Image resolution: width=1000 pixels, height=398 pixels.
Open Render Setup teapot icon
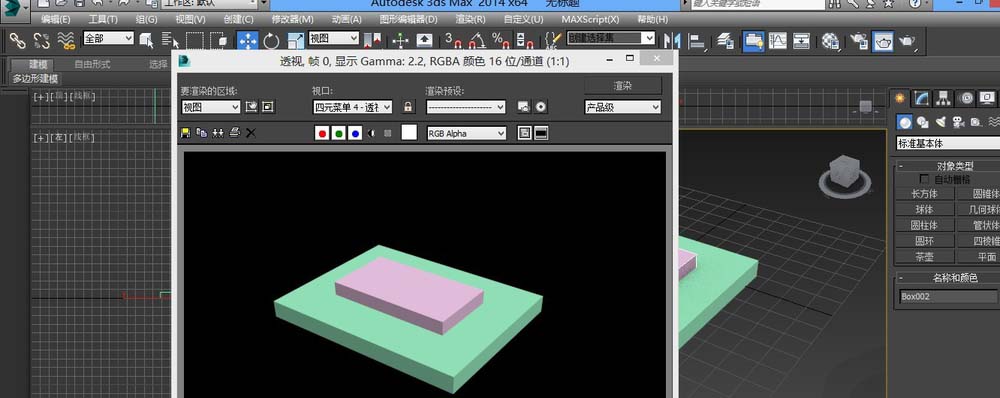[859, 41]
